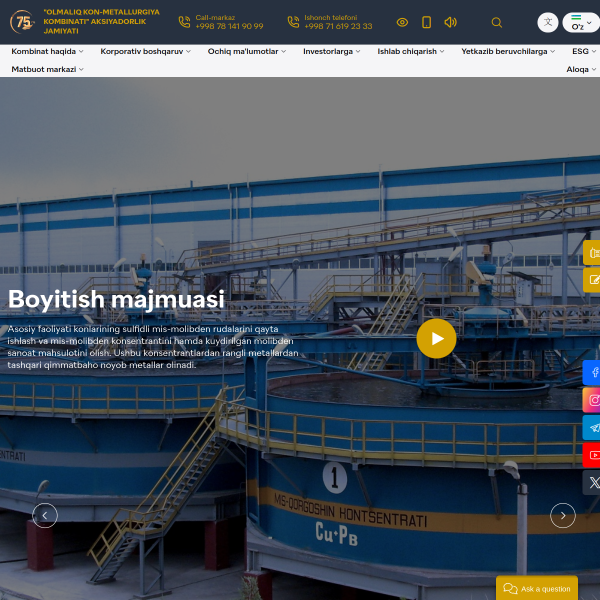
Task: Expand the Korporativ boshqaruv menu
Action: point(145,51)
